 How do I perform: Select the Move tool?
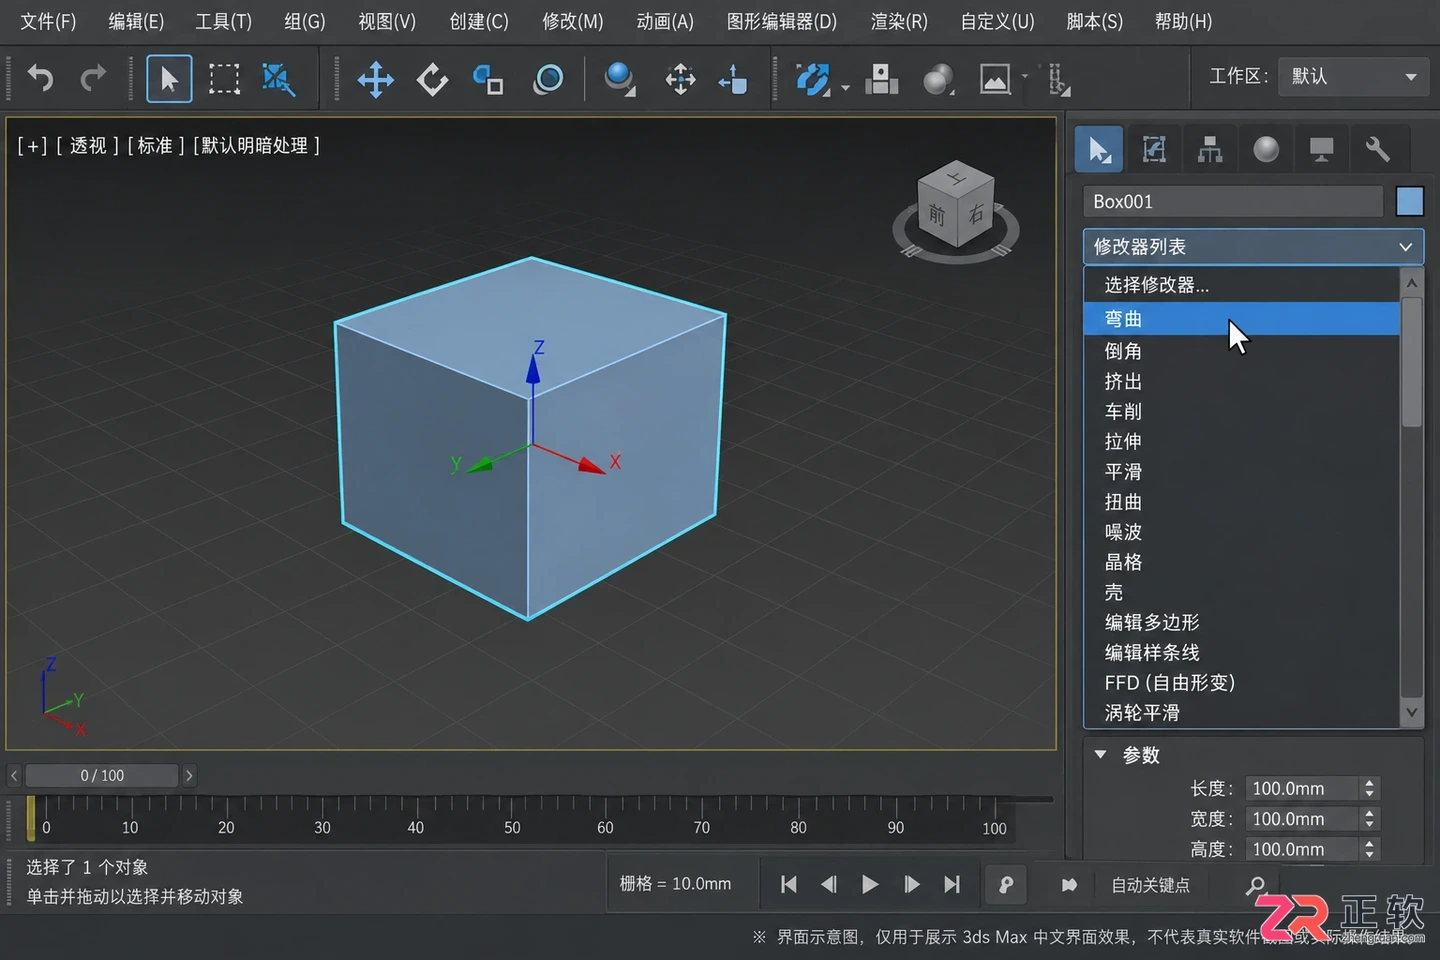pos(376,79)
